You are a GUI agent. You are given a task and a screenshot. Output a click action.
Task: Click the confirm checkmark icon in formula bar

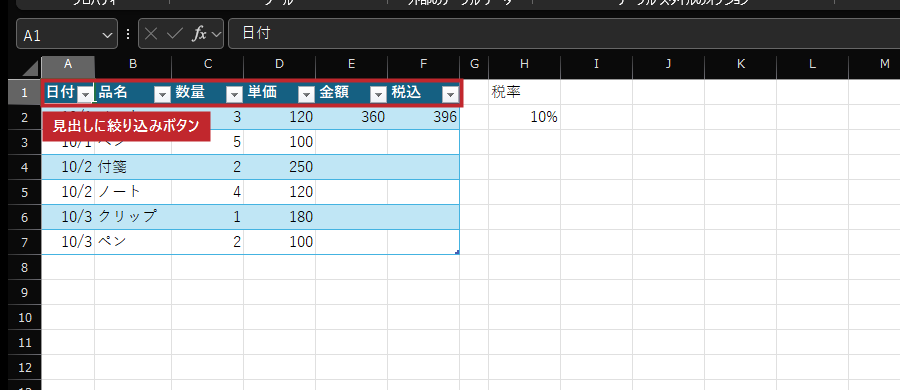(174, 34)
